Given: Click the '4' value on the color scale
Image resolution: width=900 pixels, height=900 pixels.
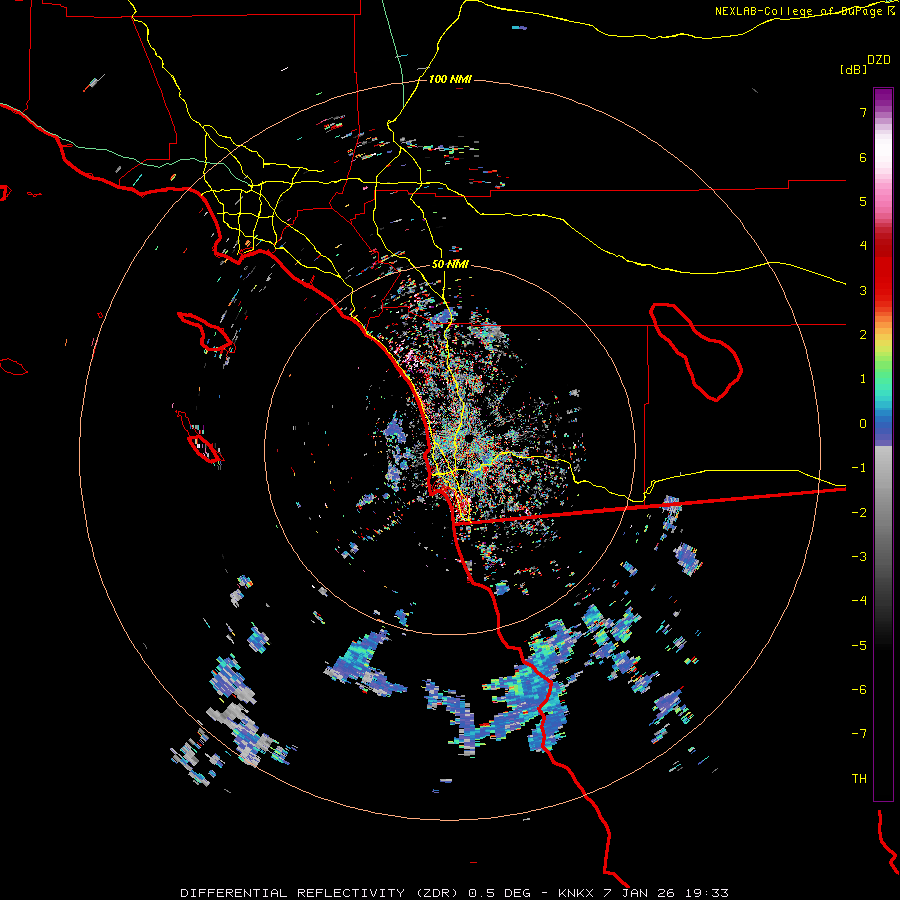Looking at the screenshot, I should [x=863, y=246].
